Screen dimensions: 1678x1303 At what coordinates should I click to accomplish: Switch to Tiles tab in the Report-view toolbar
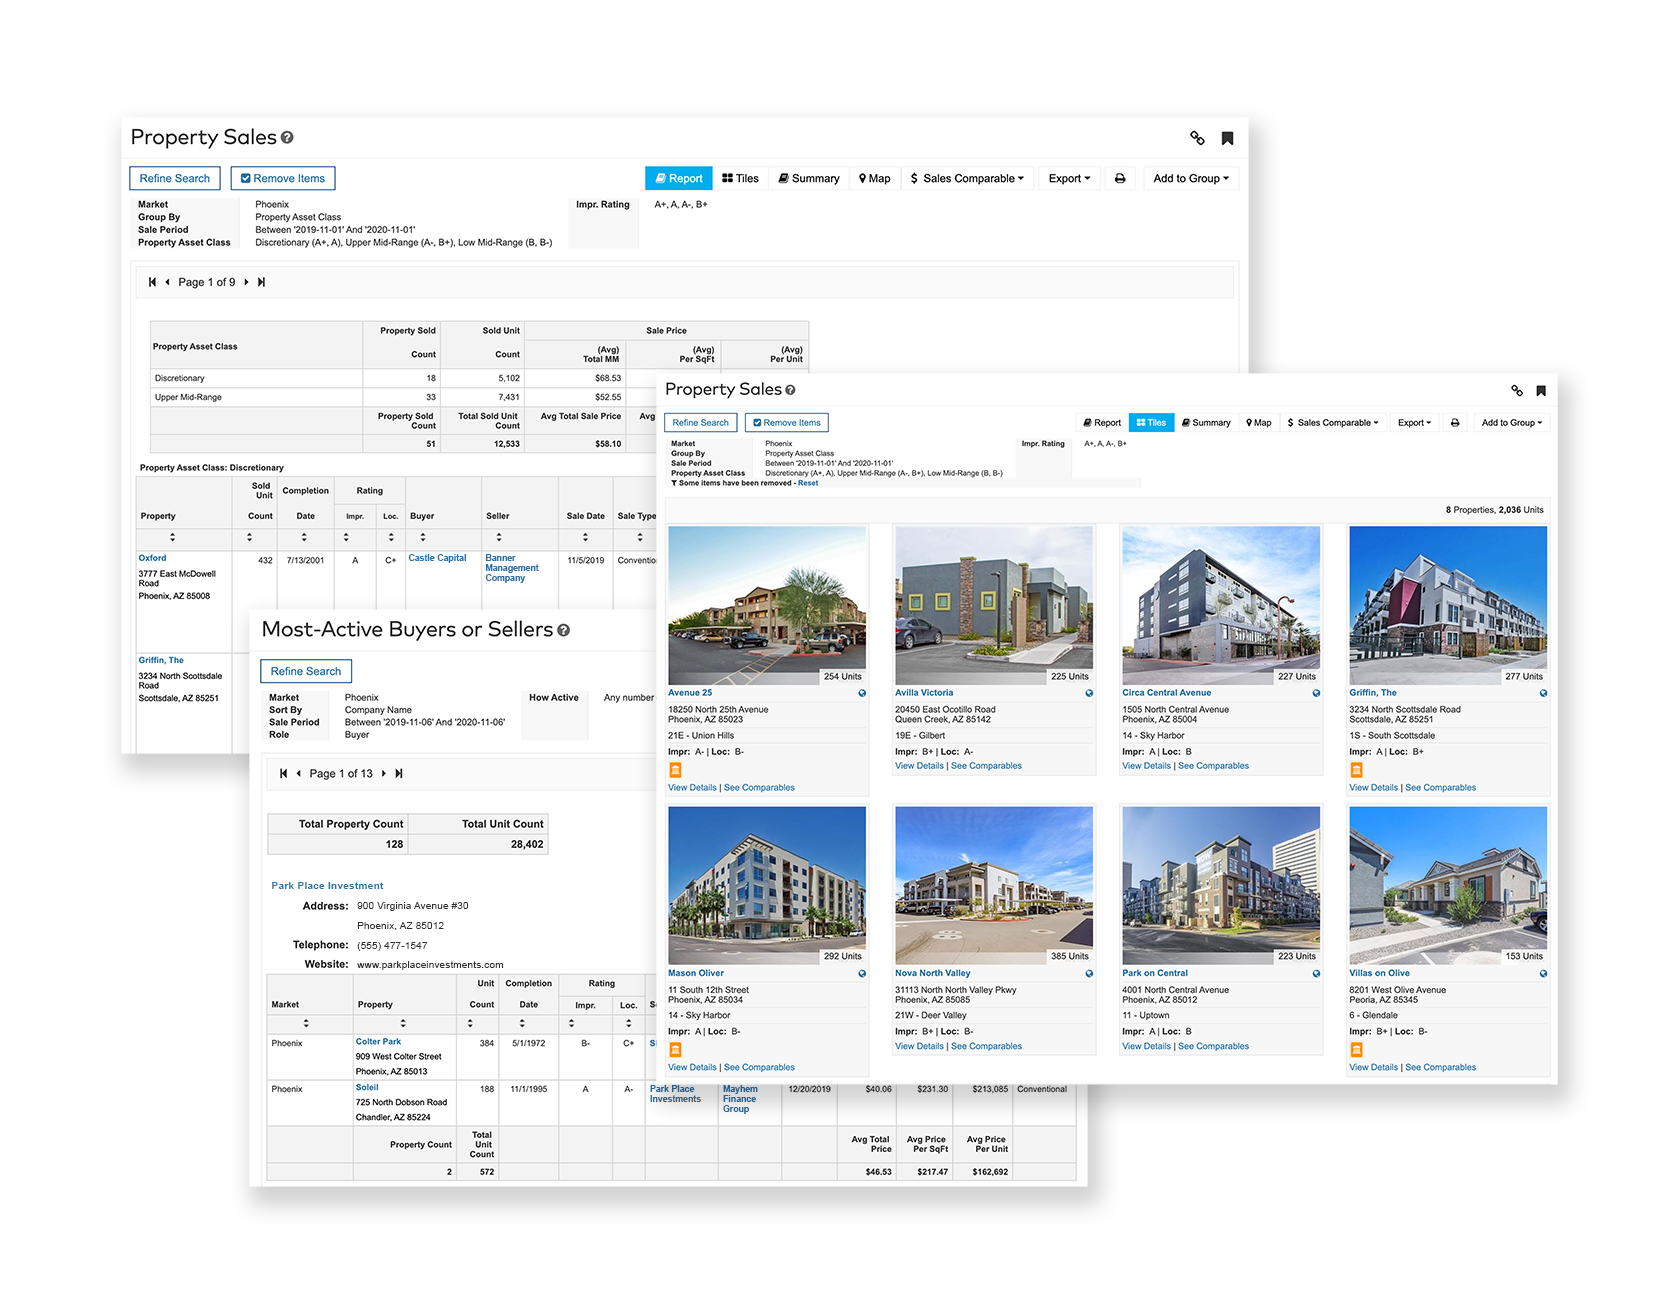[x=741, y=179]
